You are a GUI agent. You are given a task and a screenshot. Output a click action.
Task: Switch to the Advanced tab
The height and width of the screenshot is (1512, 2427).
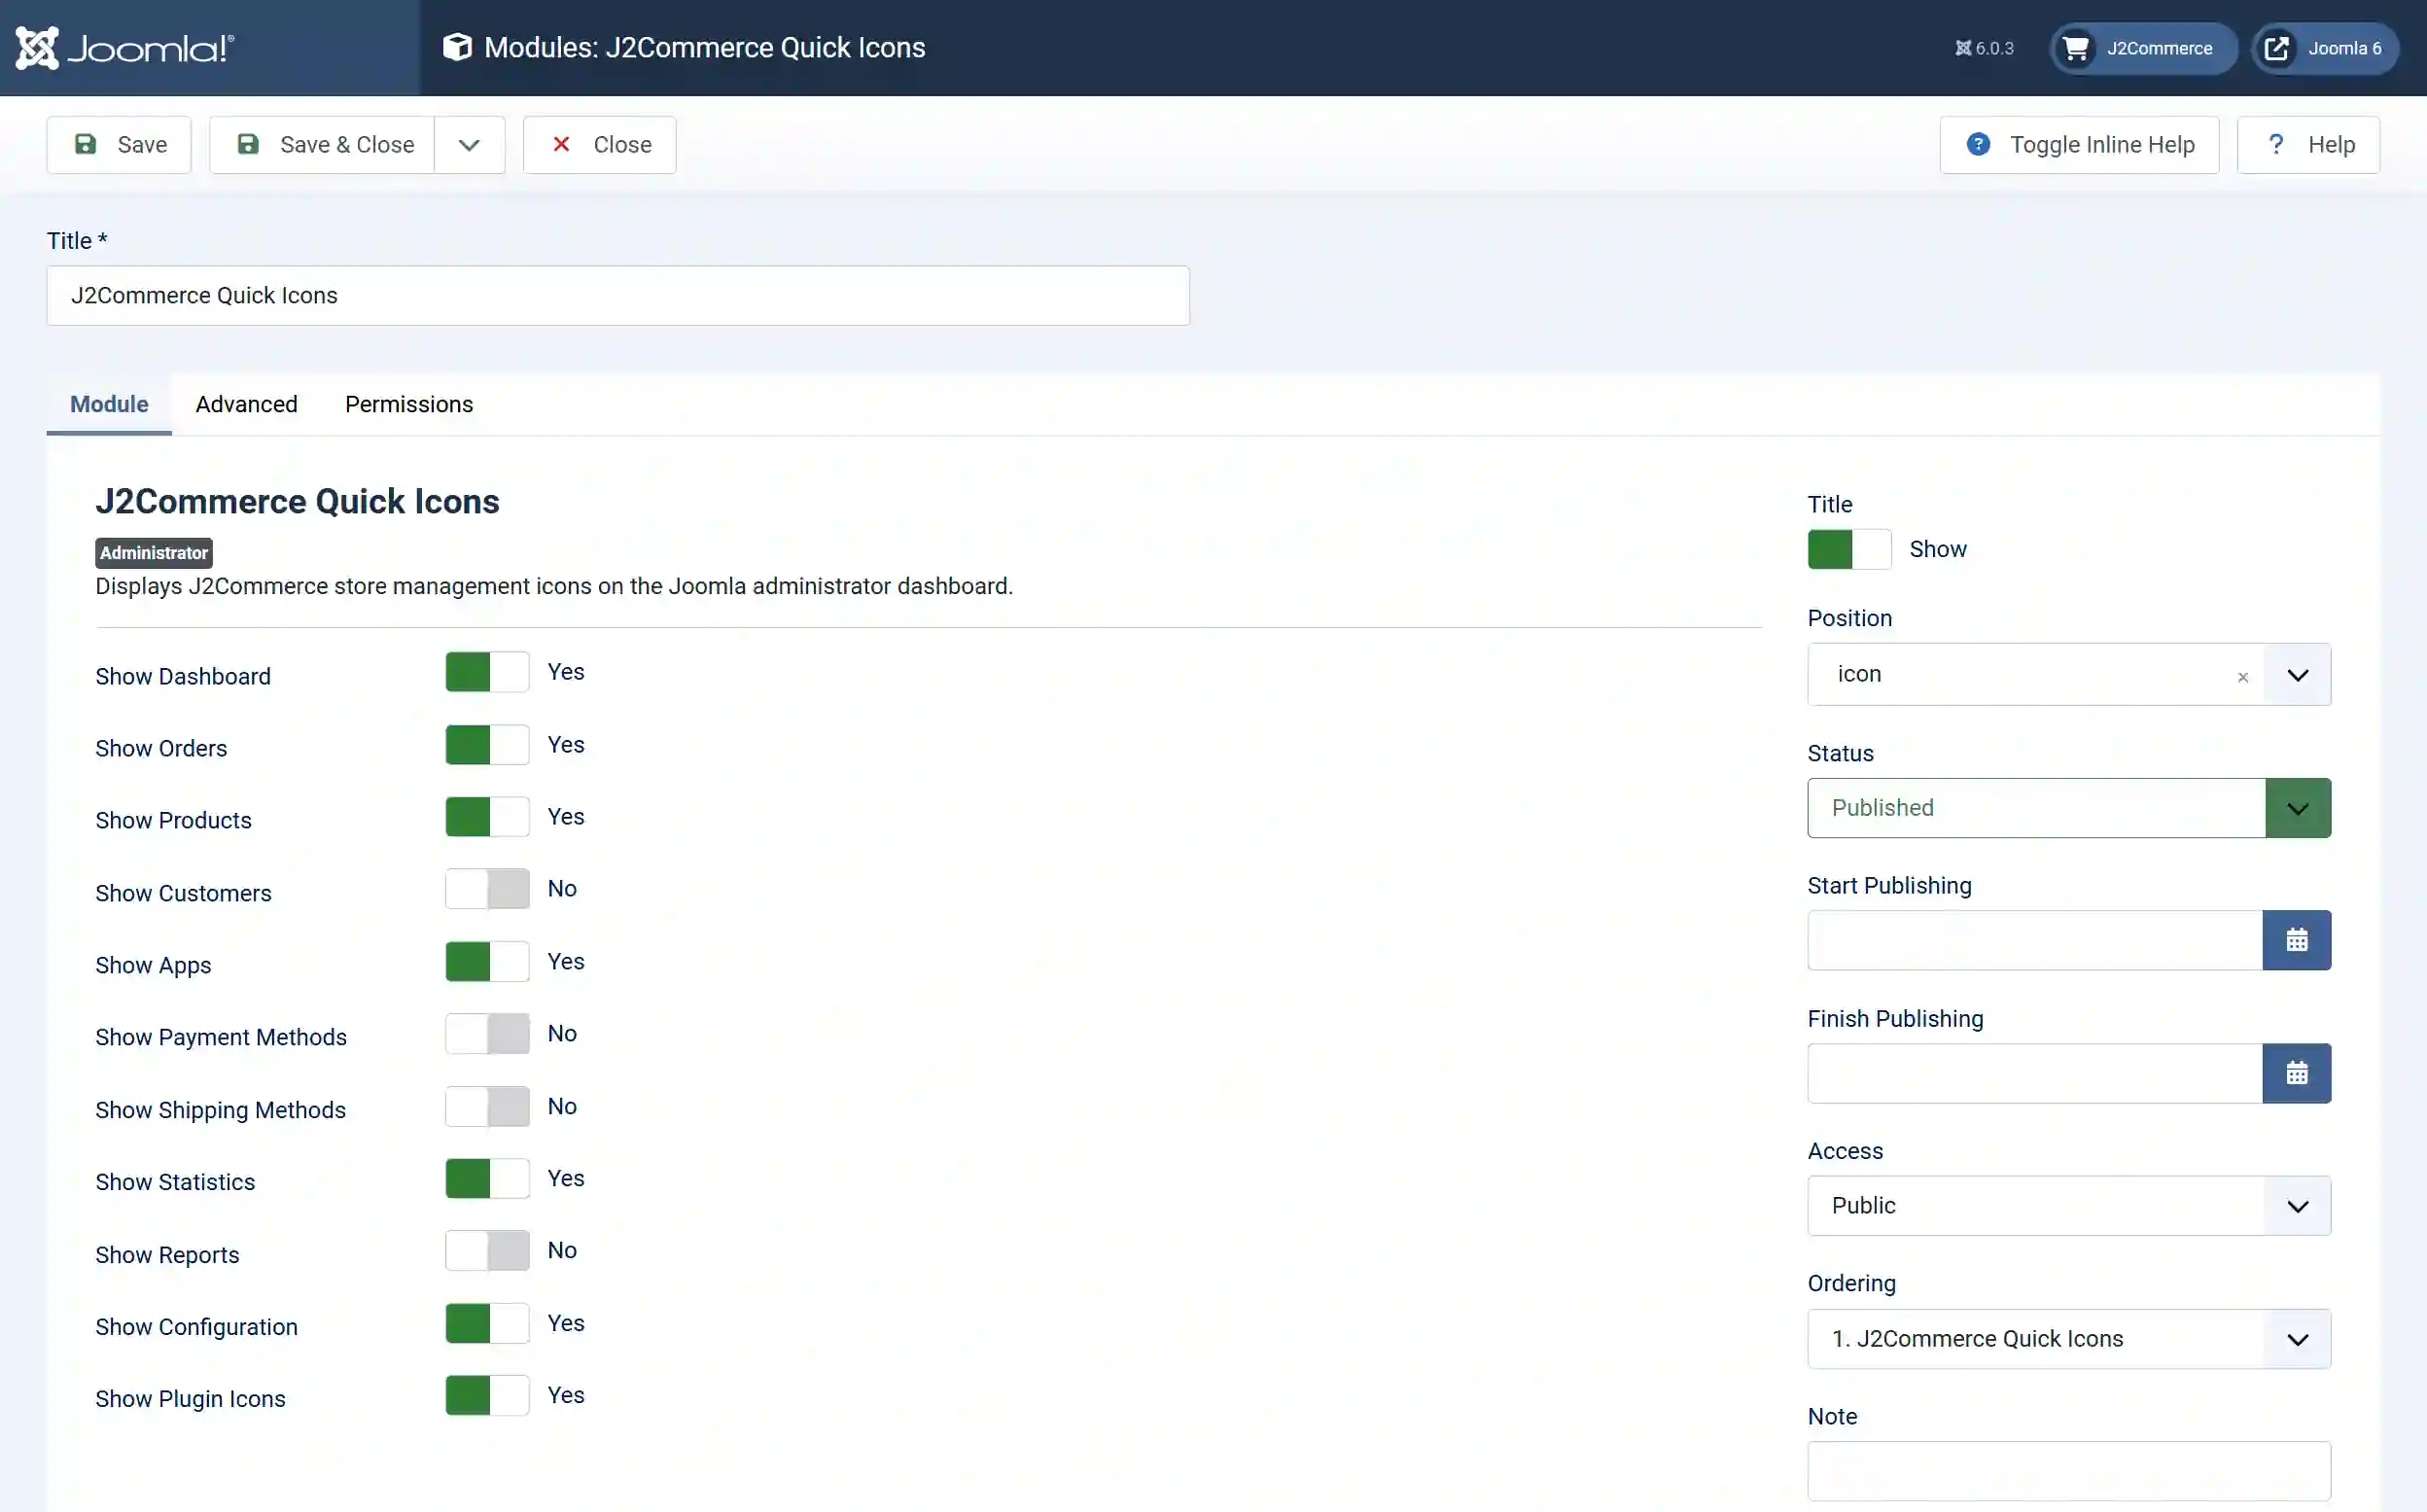247,404
